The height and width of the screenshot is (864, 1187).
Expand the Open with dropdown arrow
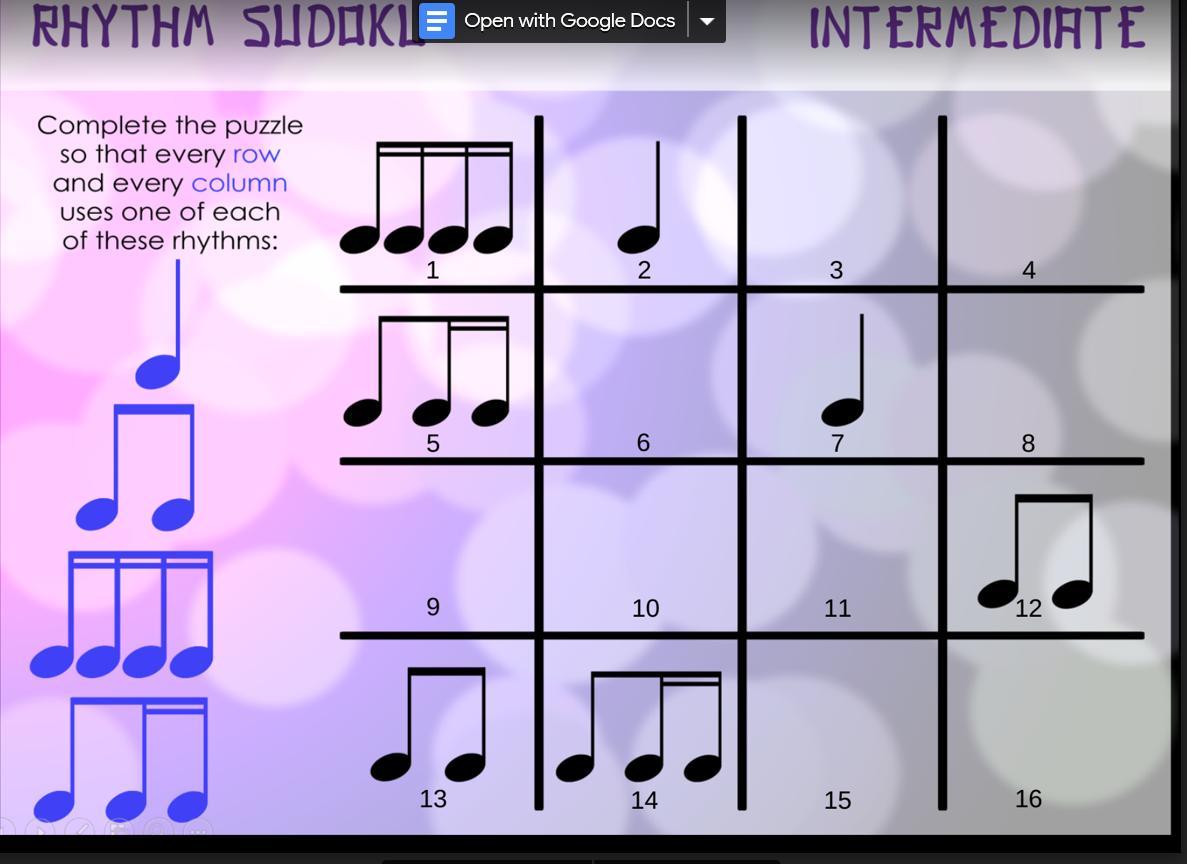pyautogui.click(x=707, y=20)
